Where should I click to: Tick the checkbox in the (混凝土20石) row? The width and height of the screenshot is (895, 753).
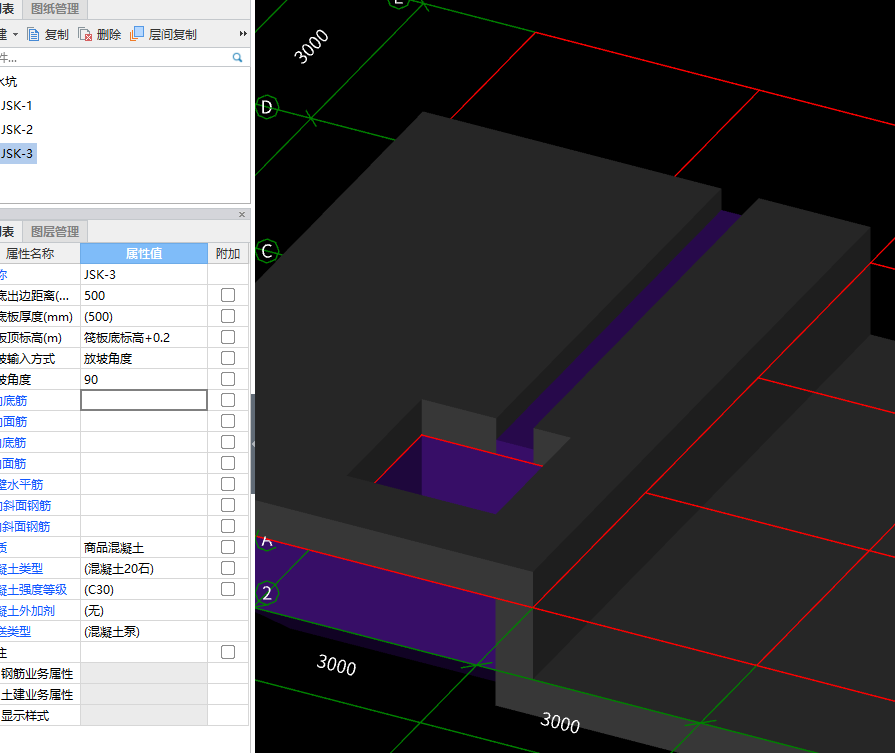click(228, 568)
